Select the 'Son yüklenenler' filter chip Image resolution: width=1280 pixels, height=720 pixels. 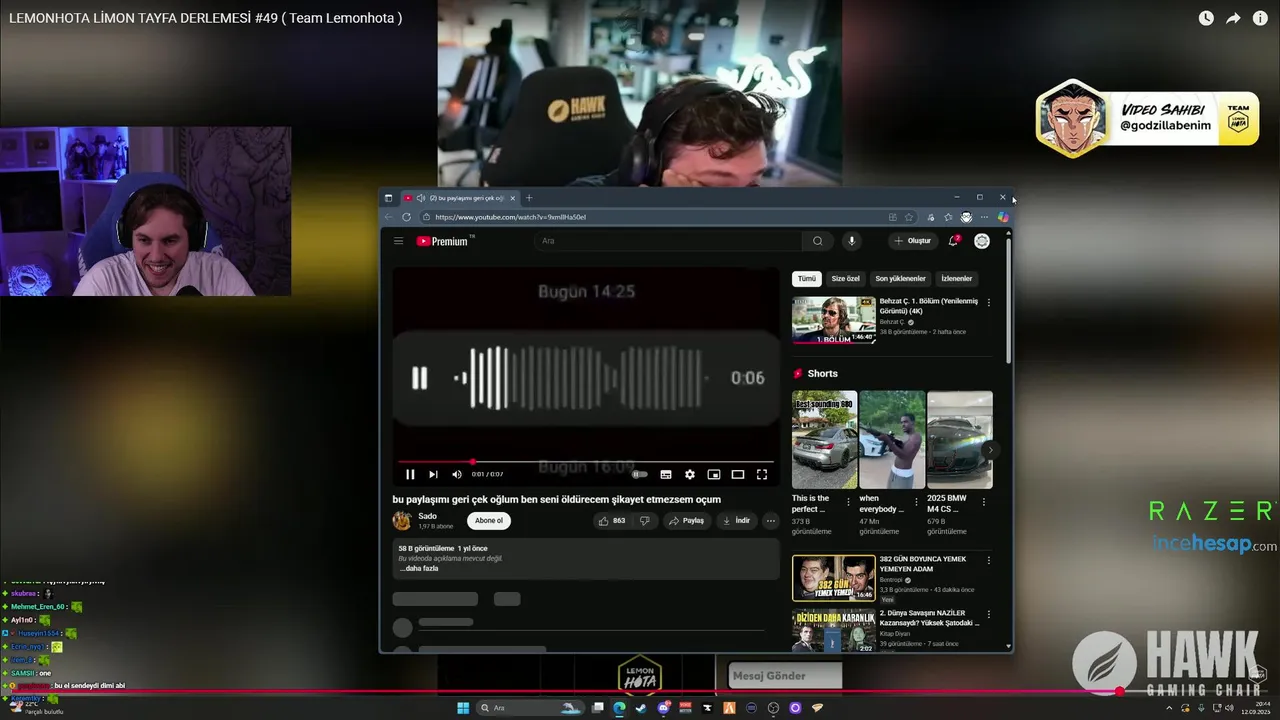[x=900, y=279]
